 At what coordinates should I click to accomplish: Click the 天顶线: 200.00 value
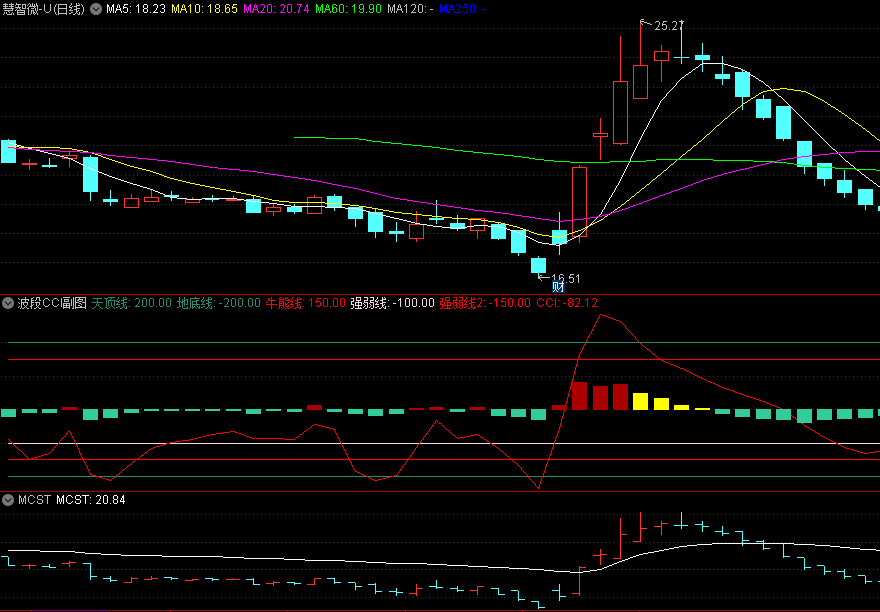pyautogui.click(x=131, y=303)
